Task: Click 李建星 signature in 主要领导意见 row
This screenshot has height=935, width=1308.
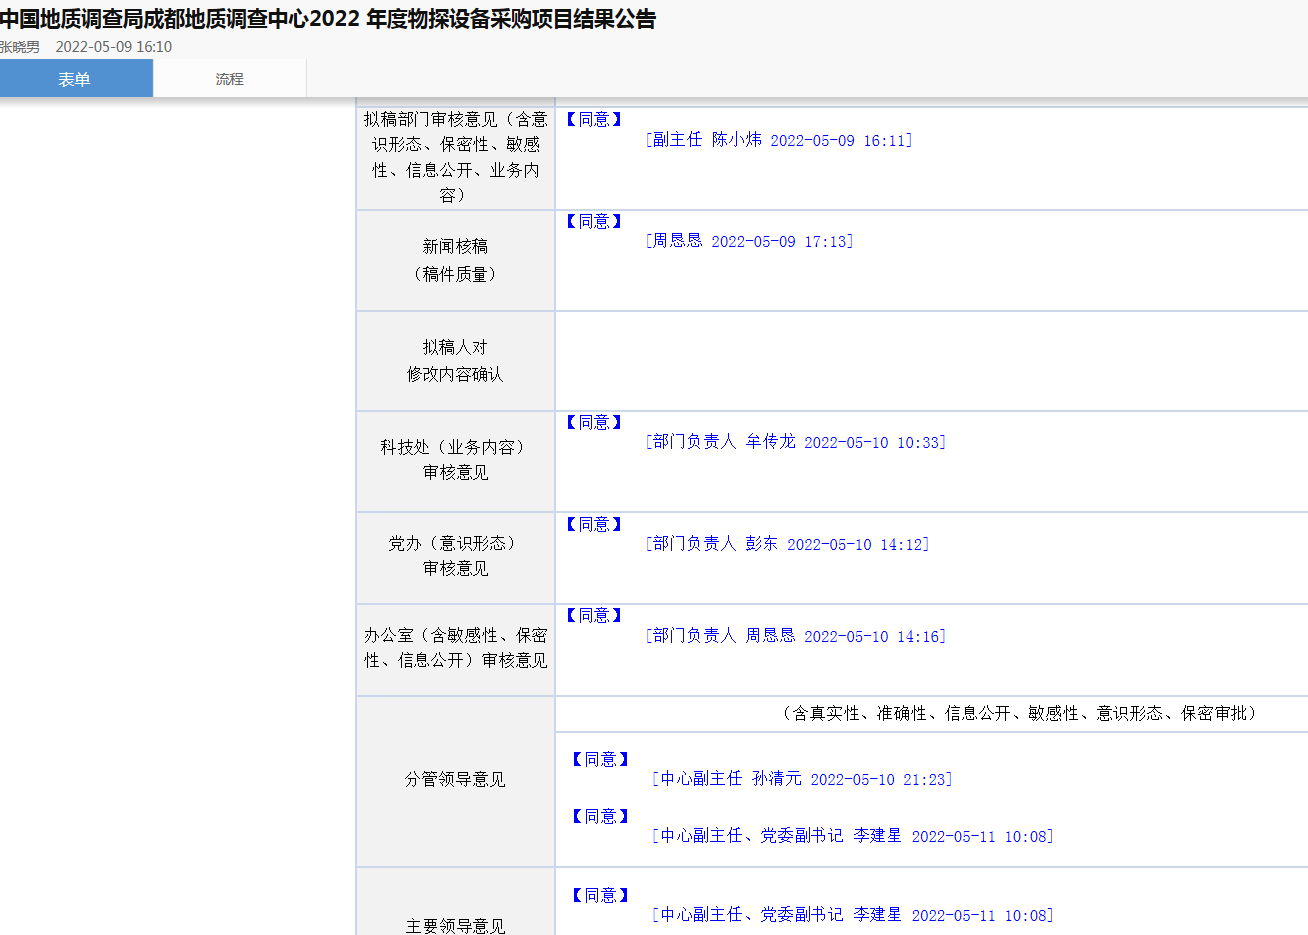Action: pos(853,915)
